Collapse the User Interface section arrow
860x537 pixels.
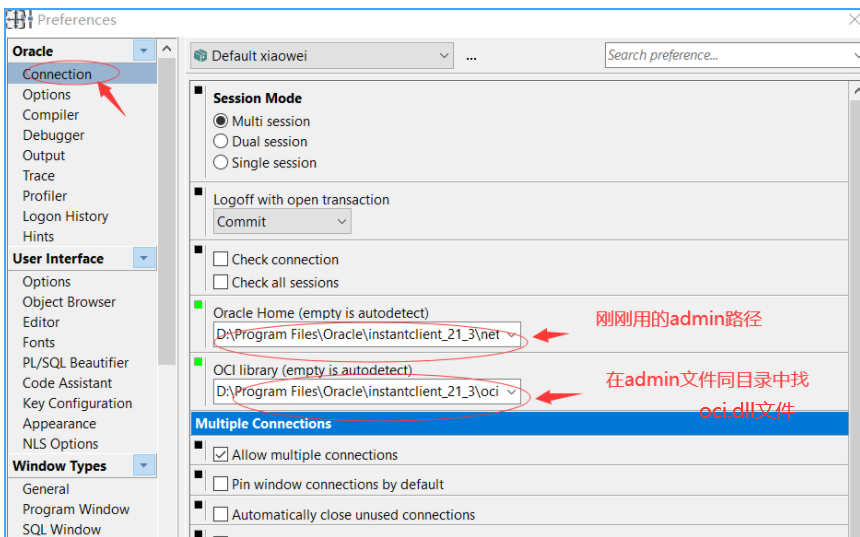click(x=144, y=258)
